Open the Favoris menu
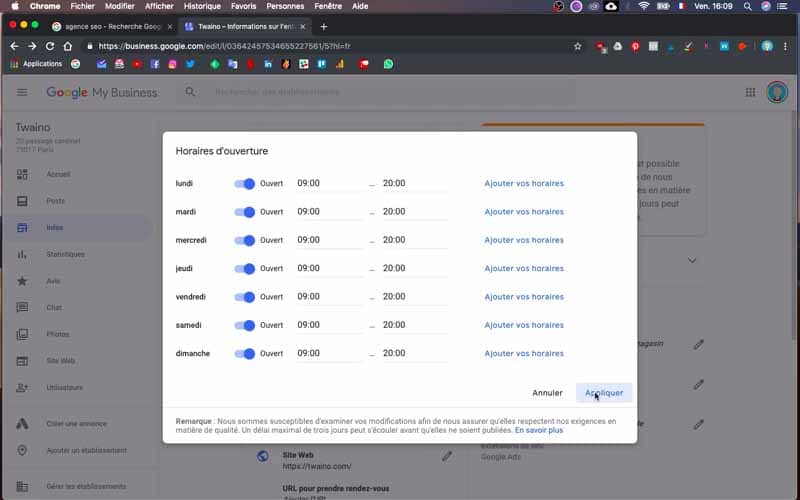 pyautogui.click(x=243, y=6)
